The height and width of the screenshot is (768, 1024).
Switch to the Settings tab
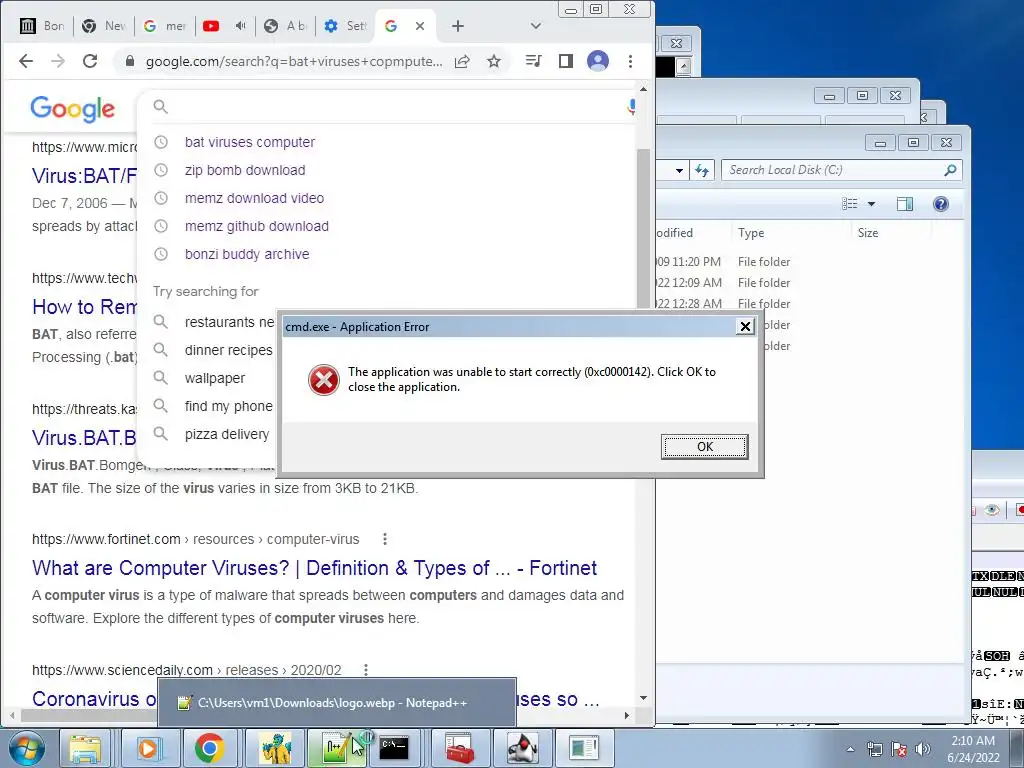(346, 26)
